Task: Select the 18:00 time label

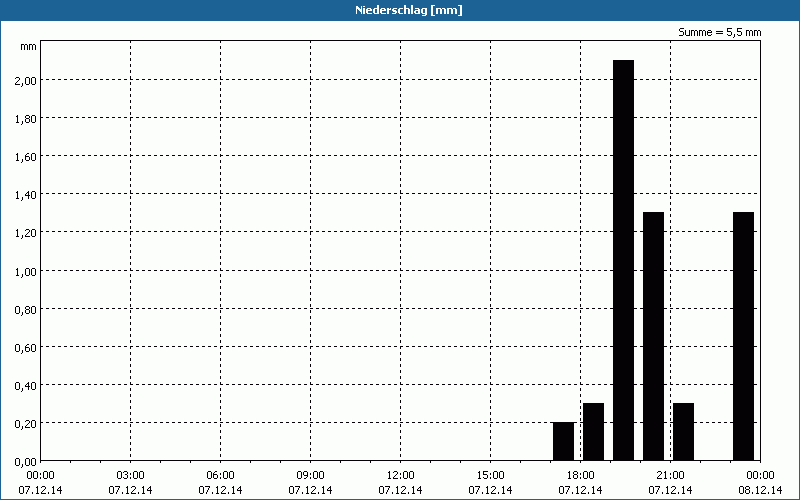Action: click(x=581, y=476)
